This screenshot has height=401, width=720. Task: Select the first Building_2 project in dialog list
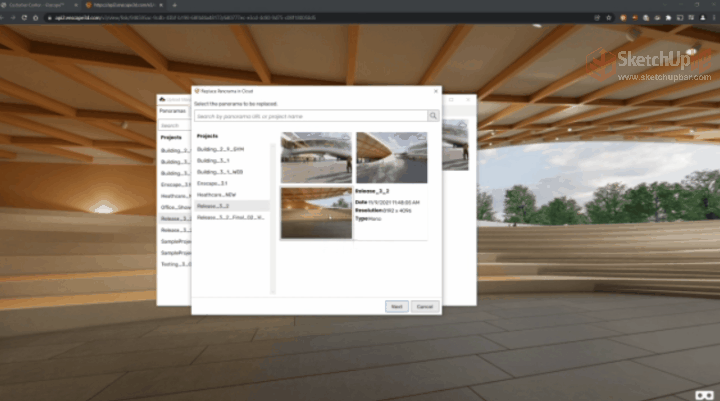[220, 149]
